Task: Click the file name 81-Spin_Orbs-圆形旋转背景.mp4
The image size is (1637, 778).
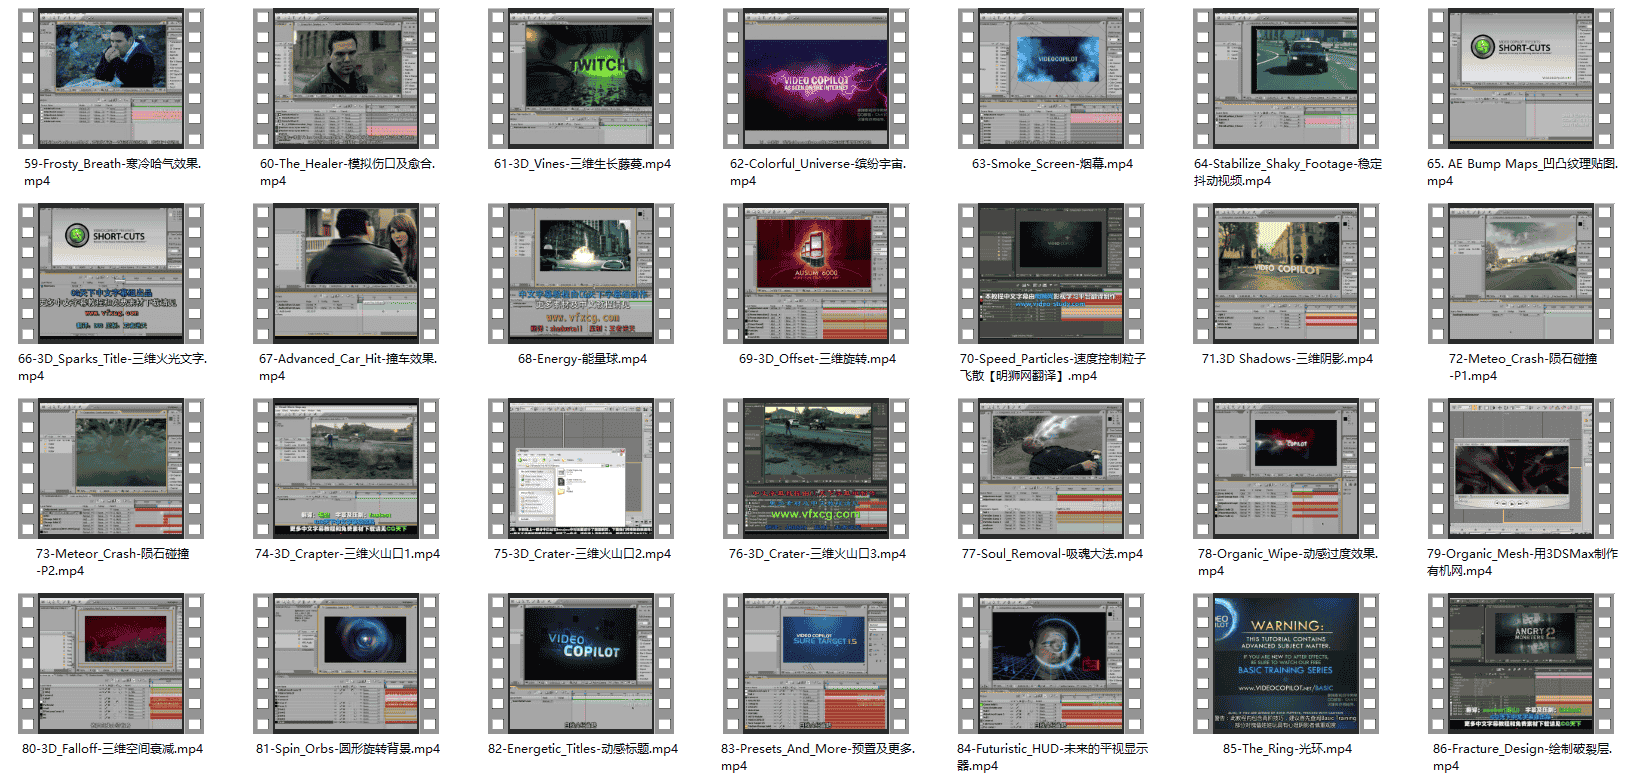Action: tap(347, 749)
